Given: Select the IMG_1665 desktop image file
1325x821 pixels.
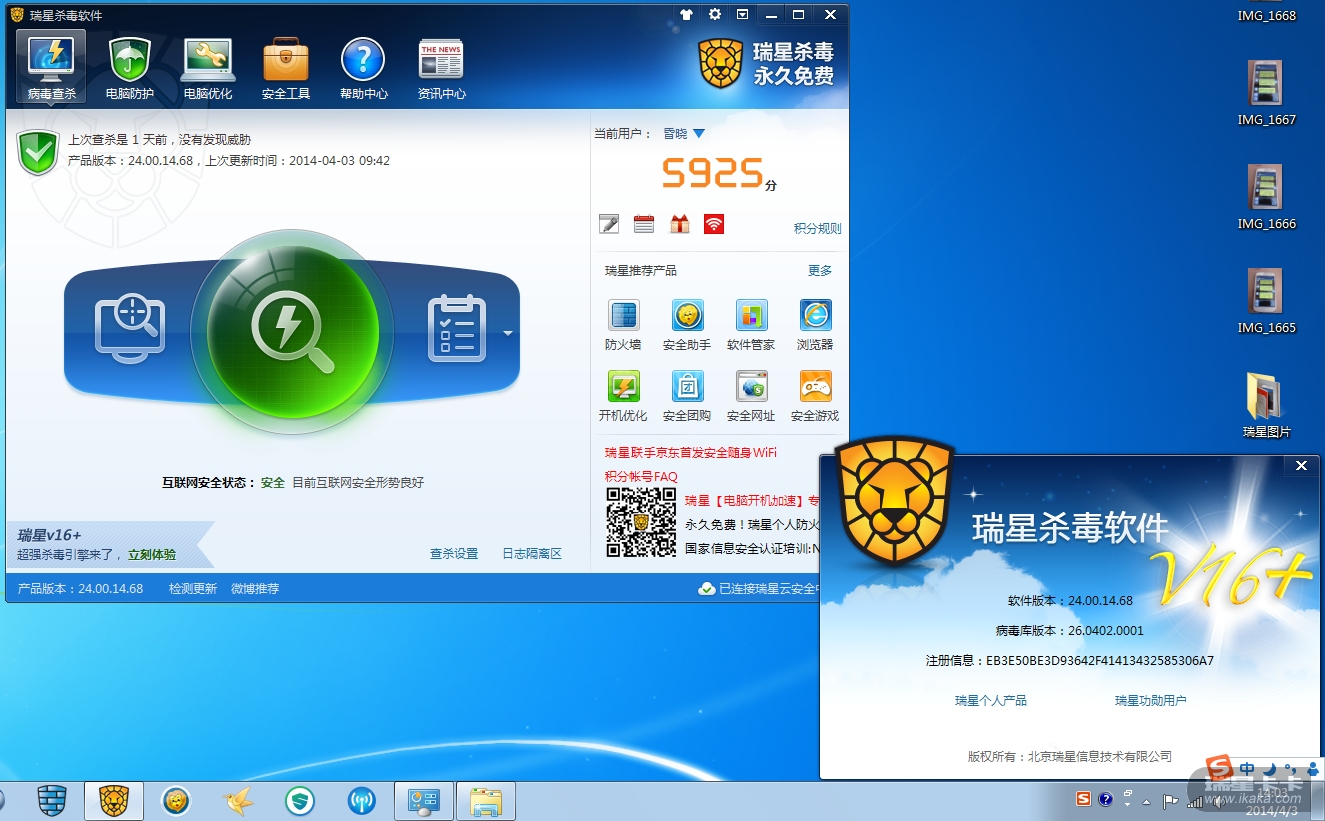Looking at the screenshot, I should [1266, 301].
